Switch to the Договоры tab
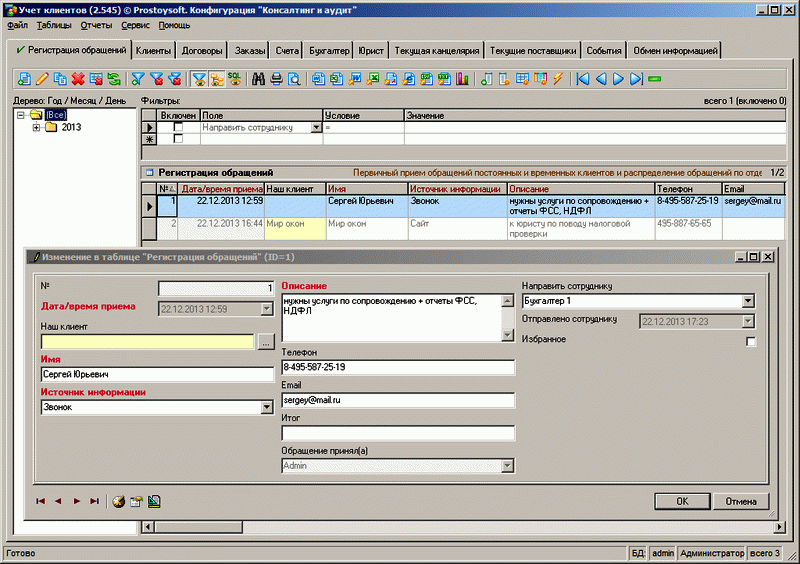 (203, 50)
